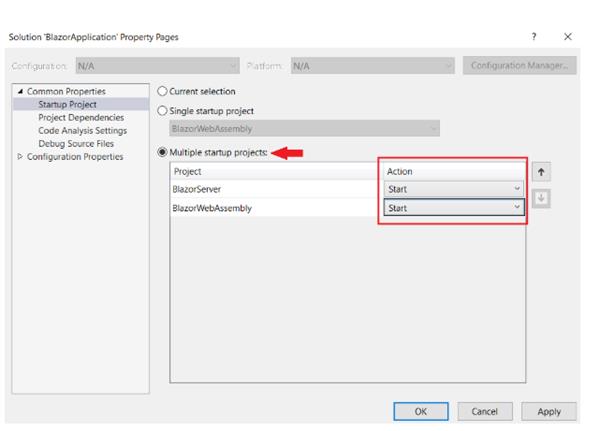This screenshot has height=431, width=600.
Task: Click the move down arrow button
Action: coord(543,198)
